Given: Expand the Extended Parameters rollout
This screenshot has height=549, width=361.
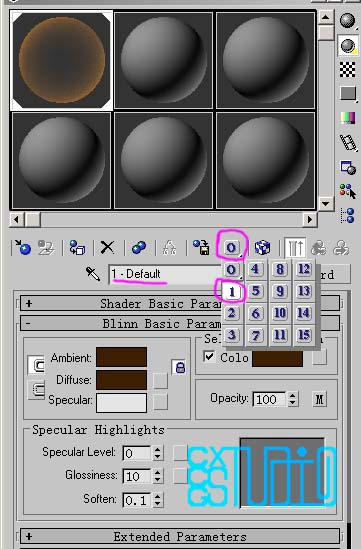Looking at the screenshot, I should coord(180,536).
